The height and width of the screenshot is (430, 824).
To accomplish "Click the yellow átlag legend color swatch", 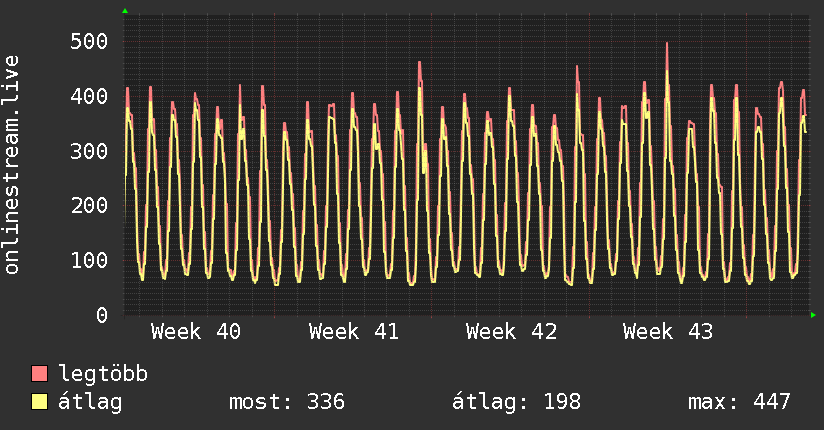I will pos(40,402).
